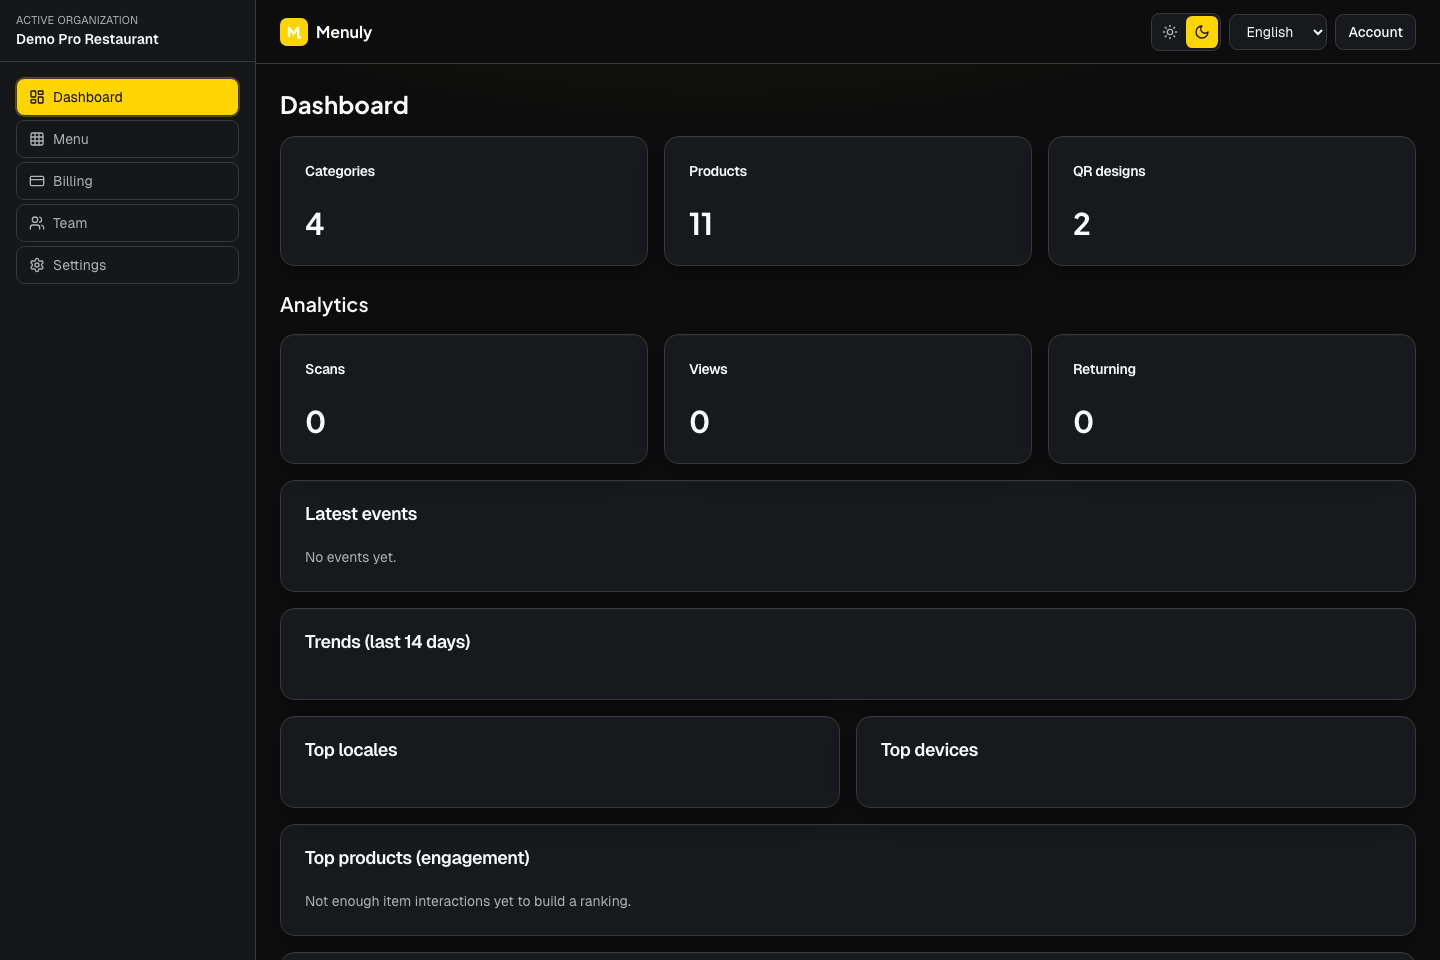
Task: Click the Dashboard grid icon in sidebar
Action: [37, 97]
